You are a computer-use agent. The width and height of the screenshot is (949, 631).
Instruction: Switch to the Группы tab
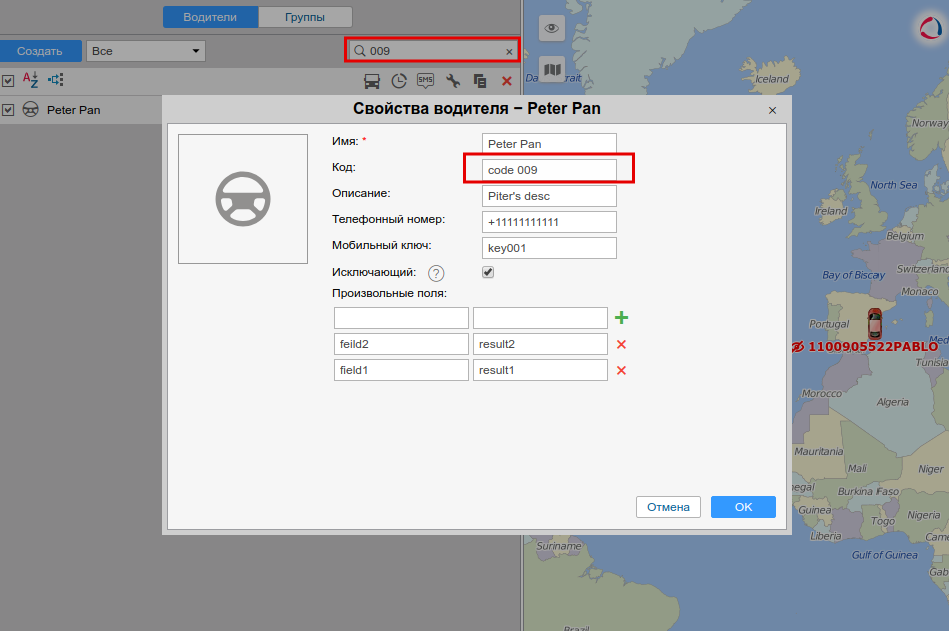click(305, 17)
